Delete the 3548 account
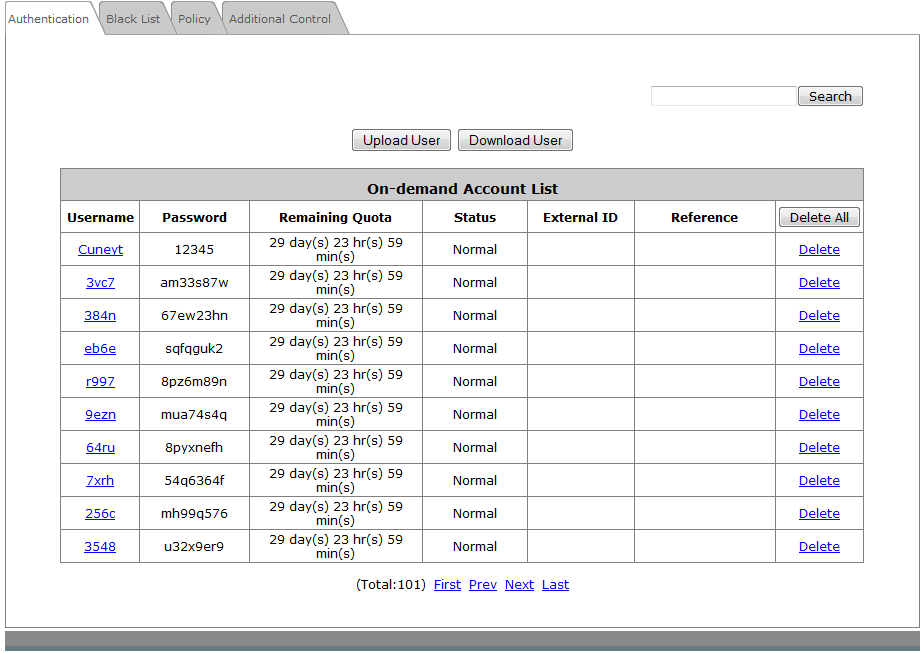 [x=819, y=547]
